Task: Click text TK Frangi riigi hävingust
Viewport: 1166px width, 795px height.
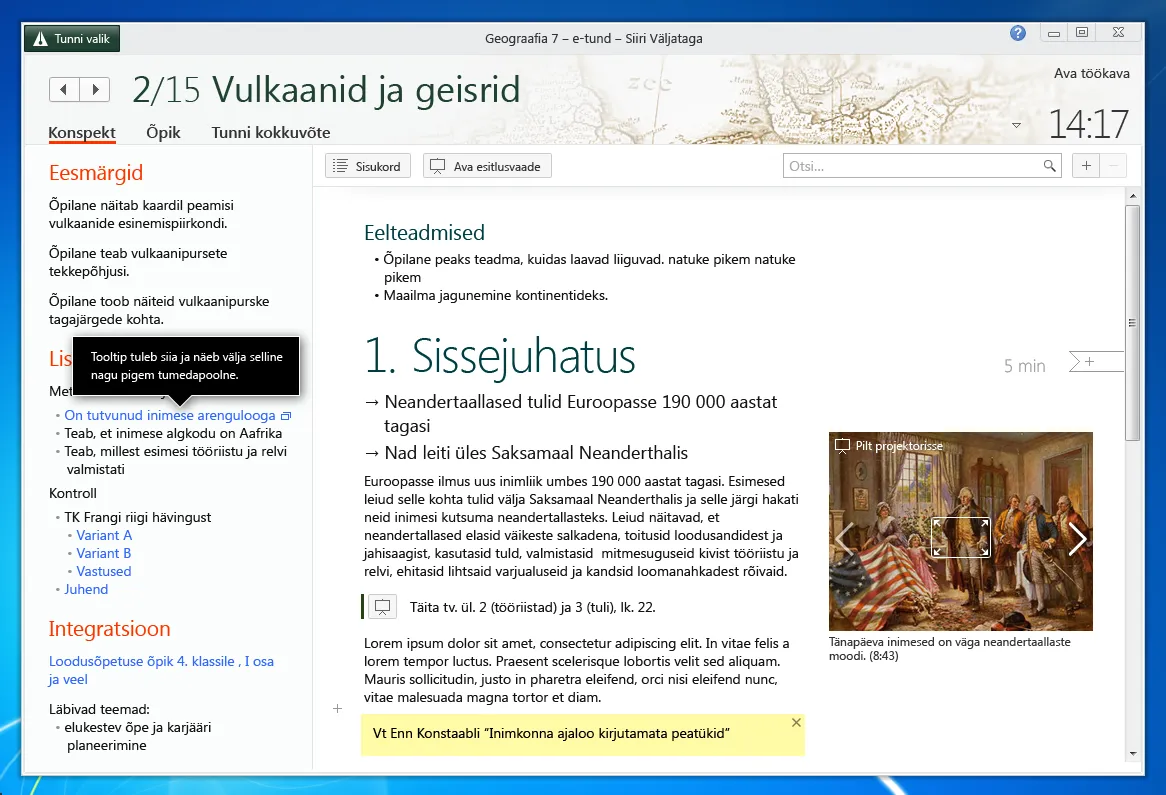Action: click(138, 517)
